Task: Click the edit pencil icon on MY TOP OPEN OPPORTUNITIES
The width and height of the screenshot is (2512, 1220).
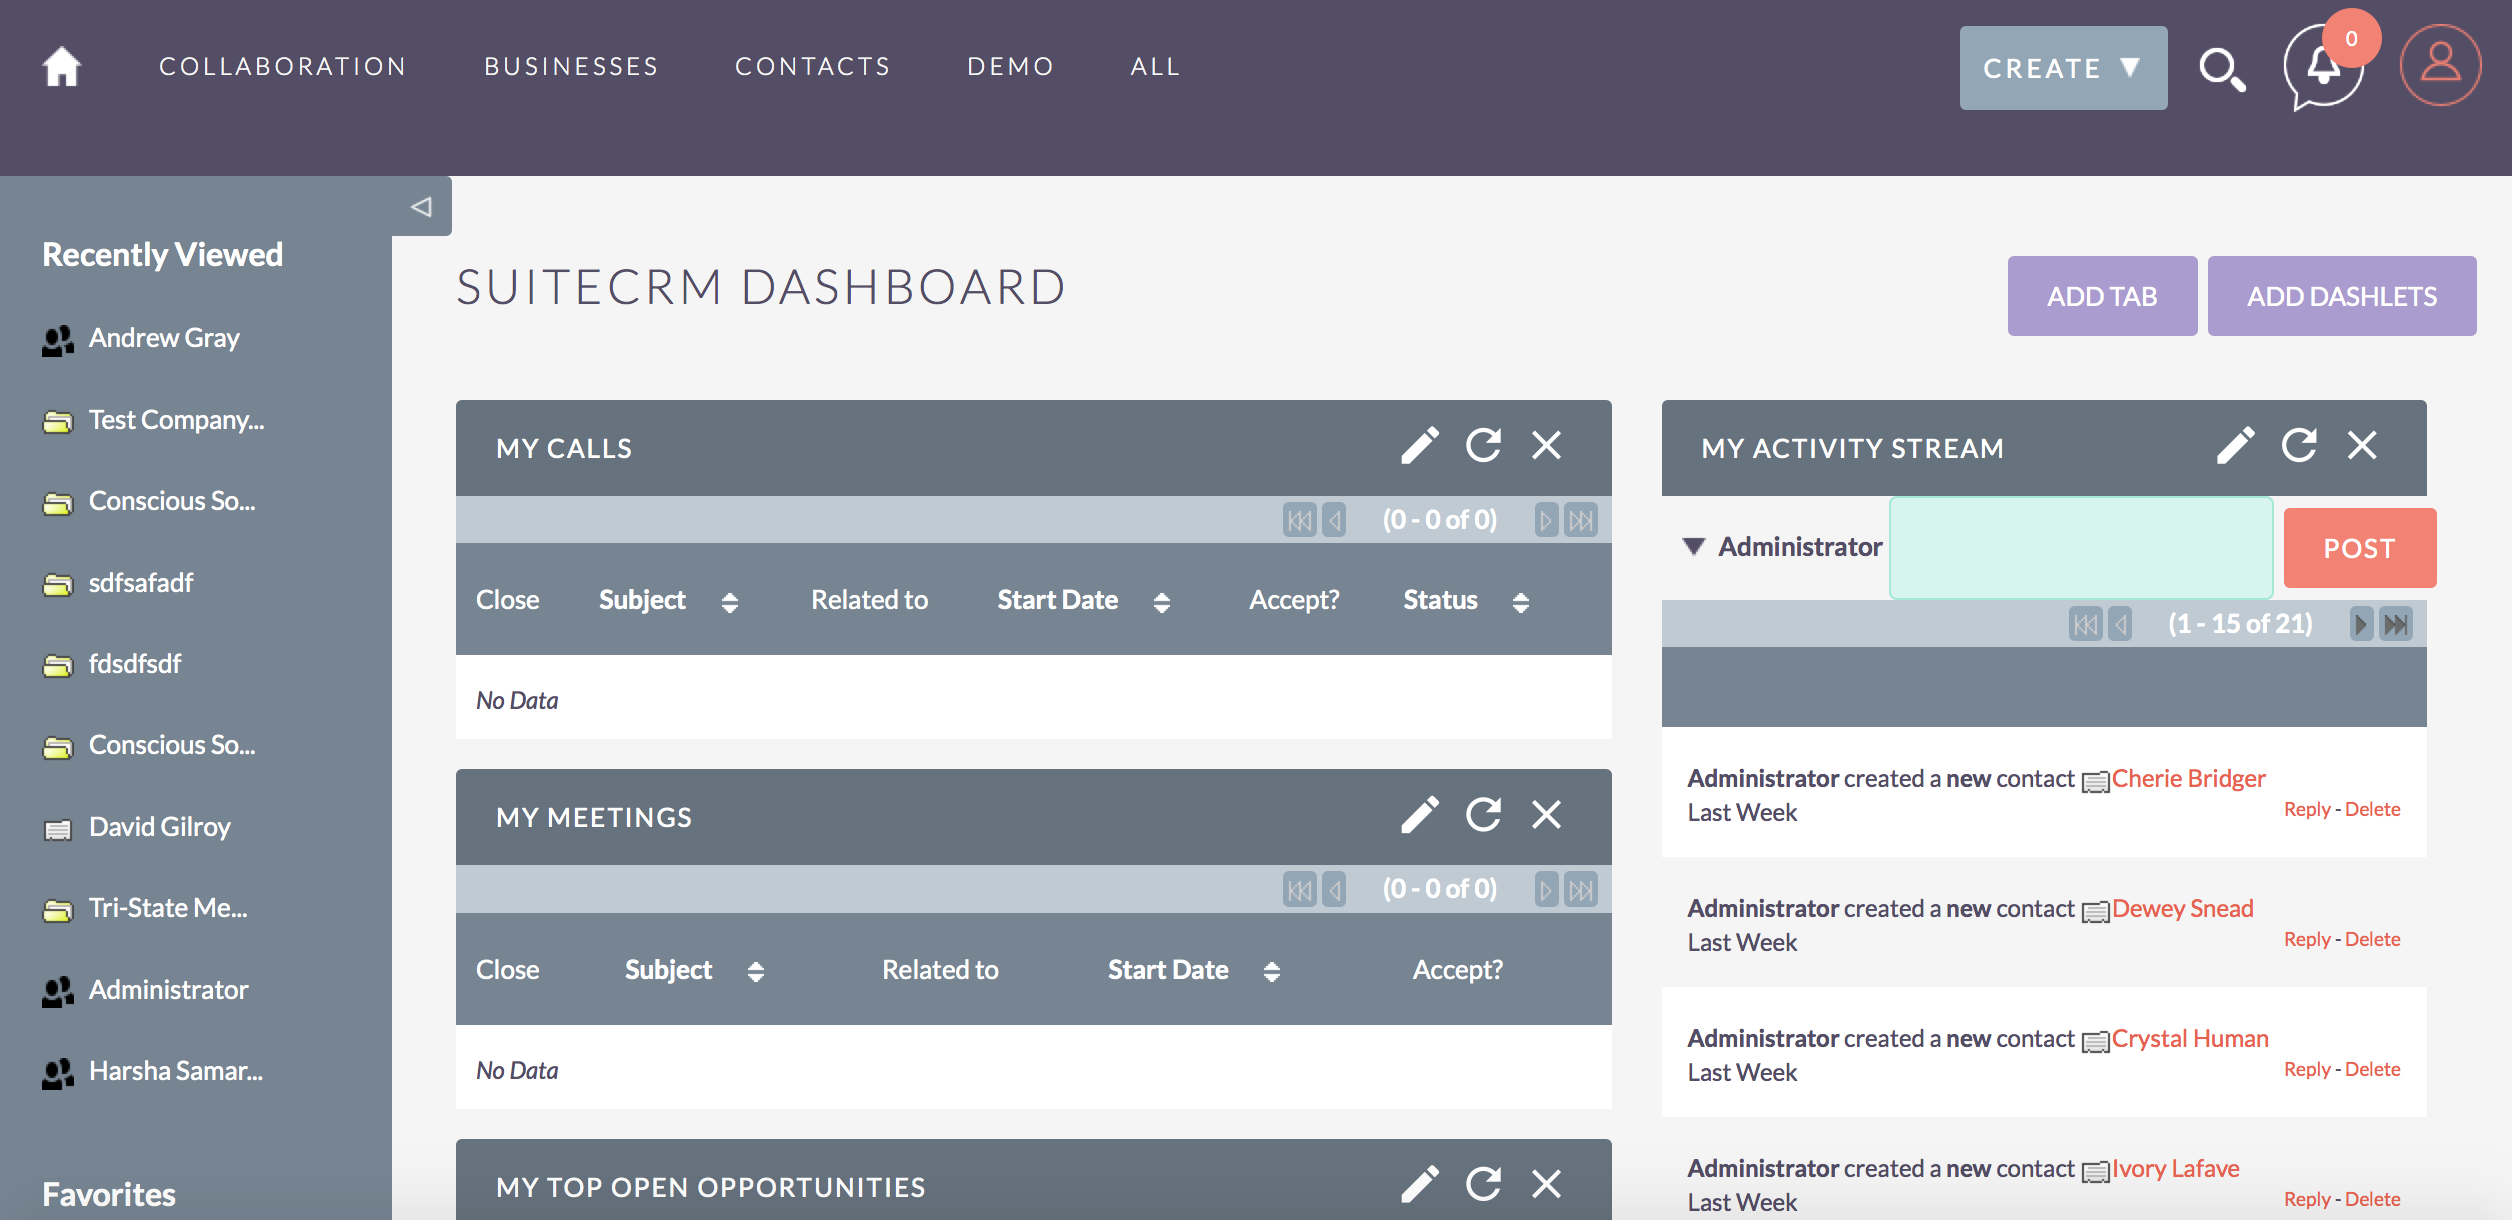Action: 1418,1185
